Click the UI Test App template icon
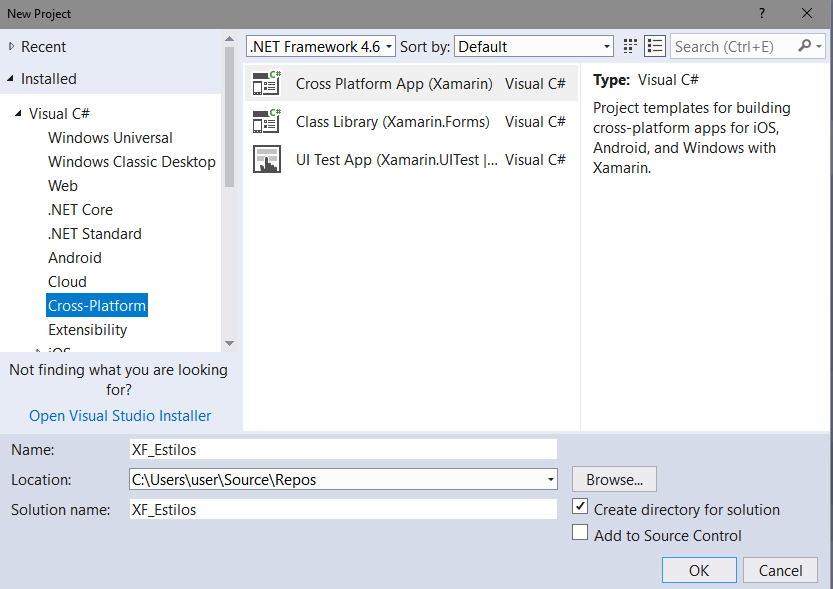Image resolution: width=833 pixels, height=589 pixels. tap(267, 159)
